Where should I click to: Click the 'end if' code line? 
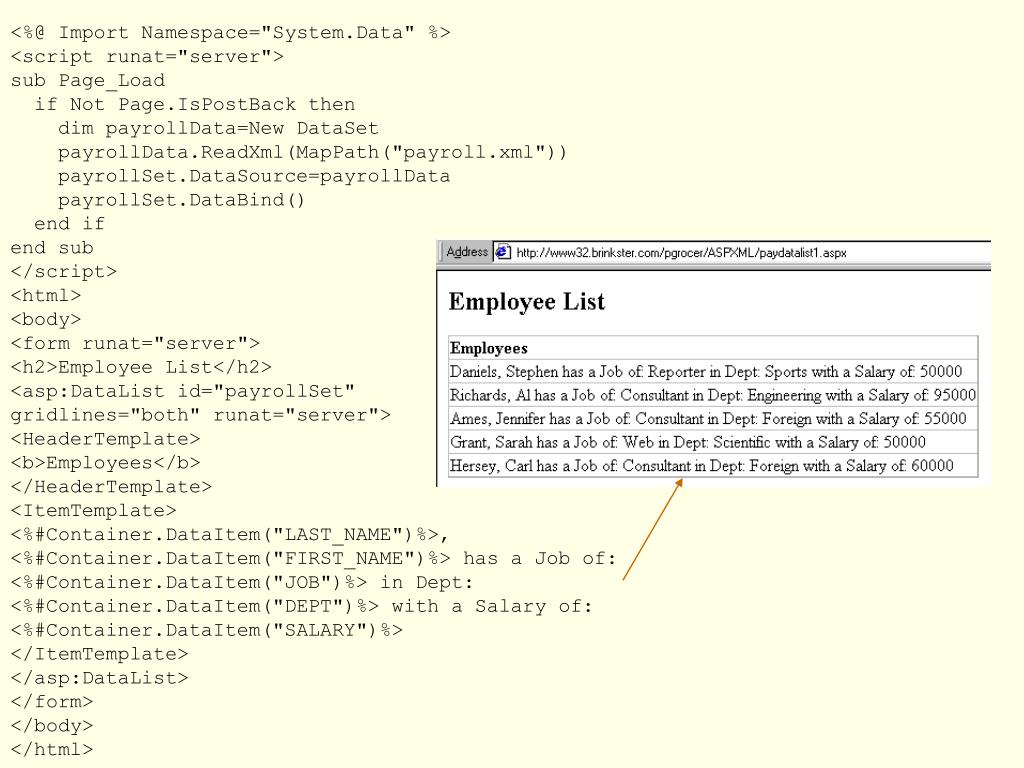click(x=69, y=224)
